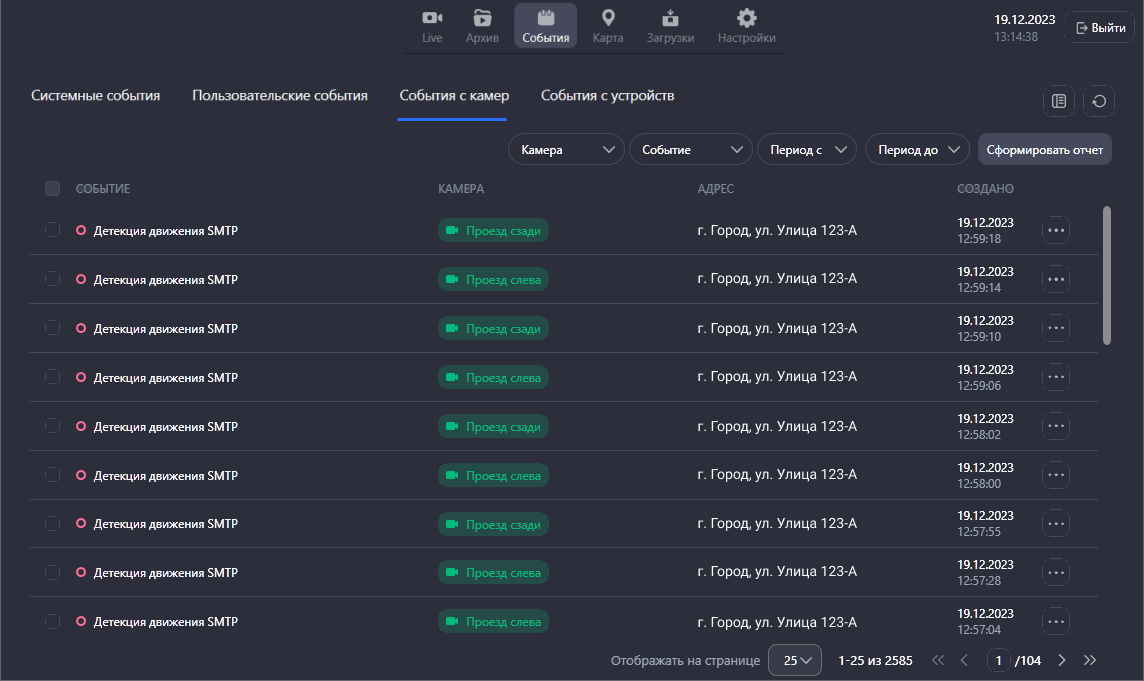Viewport: 1144px width, 681px height.
Task: Open actions menu for 12:59:18 event
Action: [x=1056, y=231]
